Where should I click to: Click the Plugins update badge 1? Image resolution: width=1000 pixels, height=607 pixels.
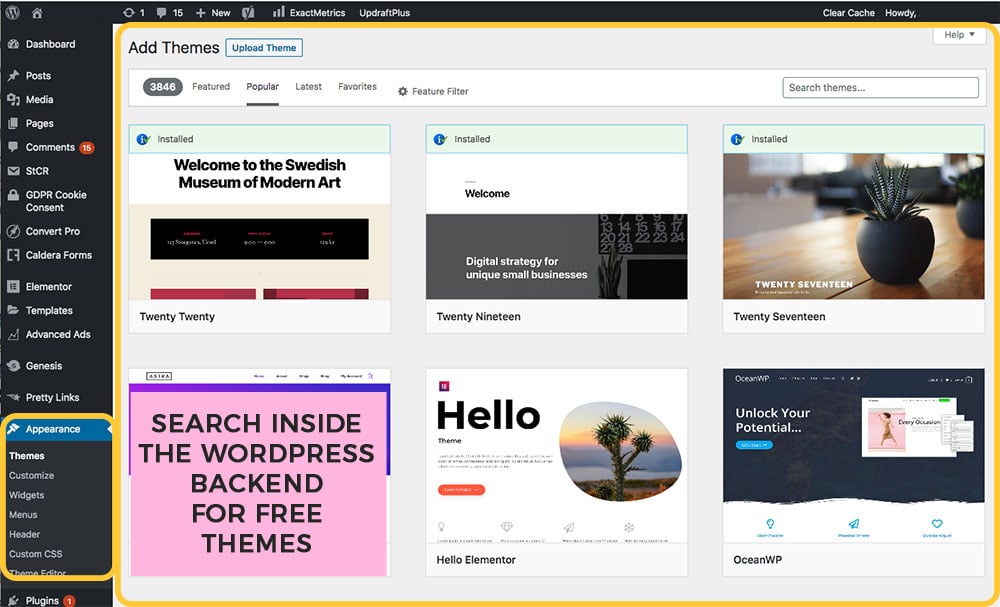pos(69,601)
